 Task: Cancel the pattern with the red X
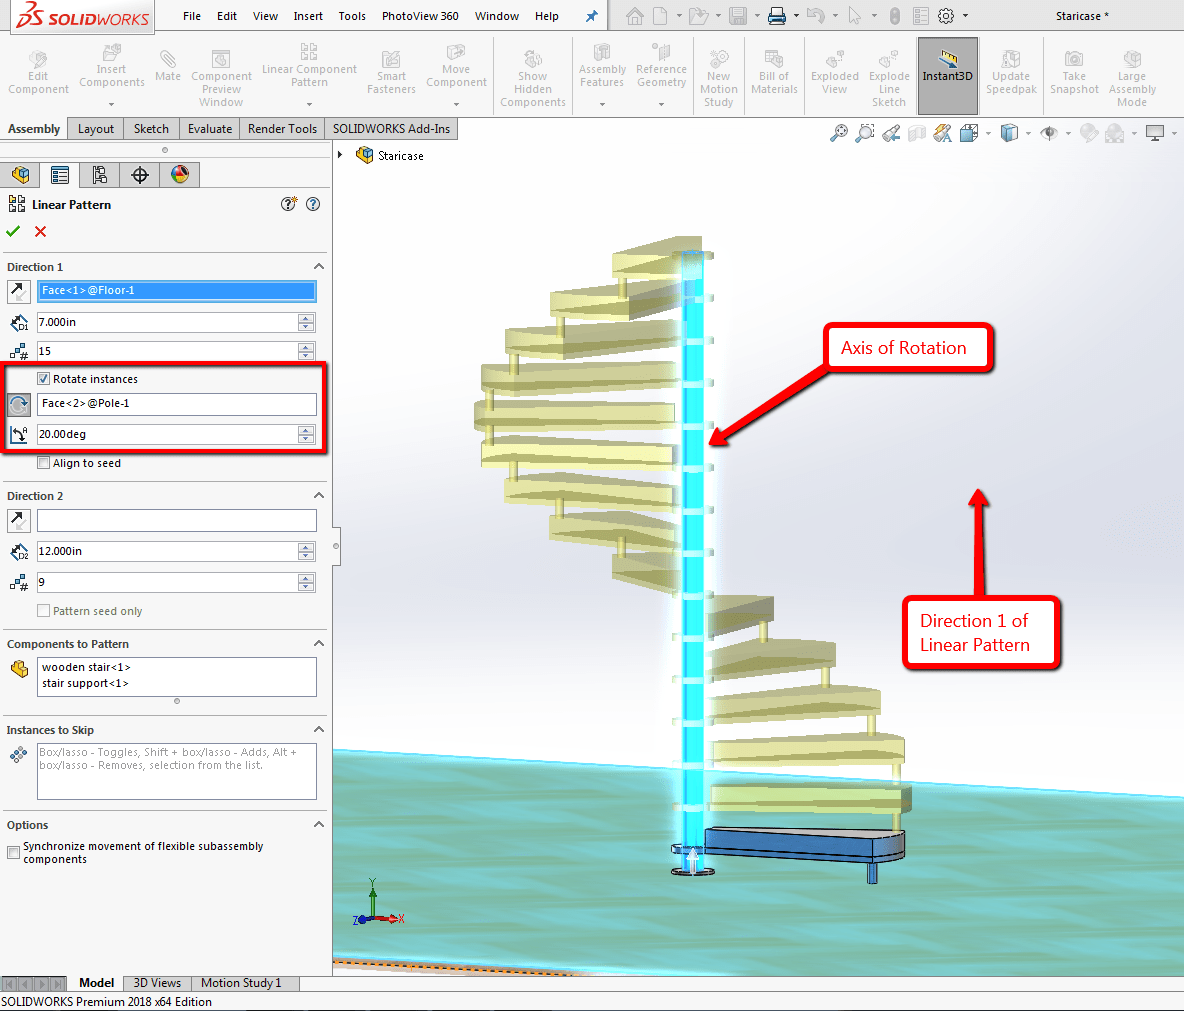pyautogui.click(x=39, y=231)
